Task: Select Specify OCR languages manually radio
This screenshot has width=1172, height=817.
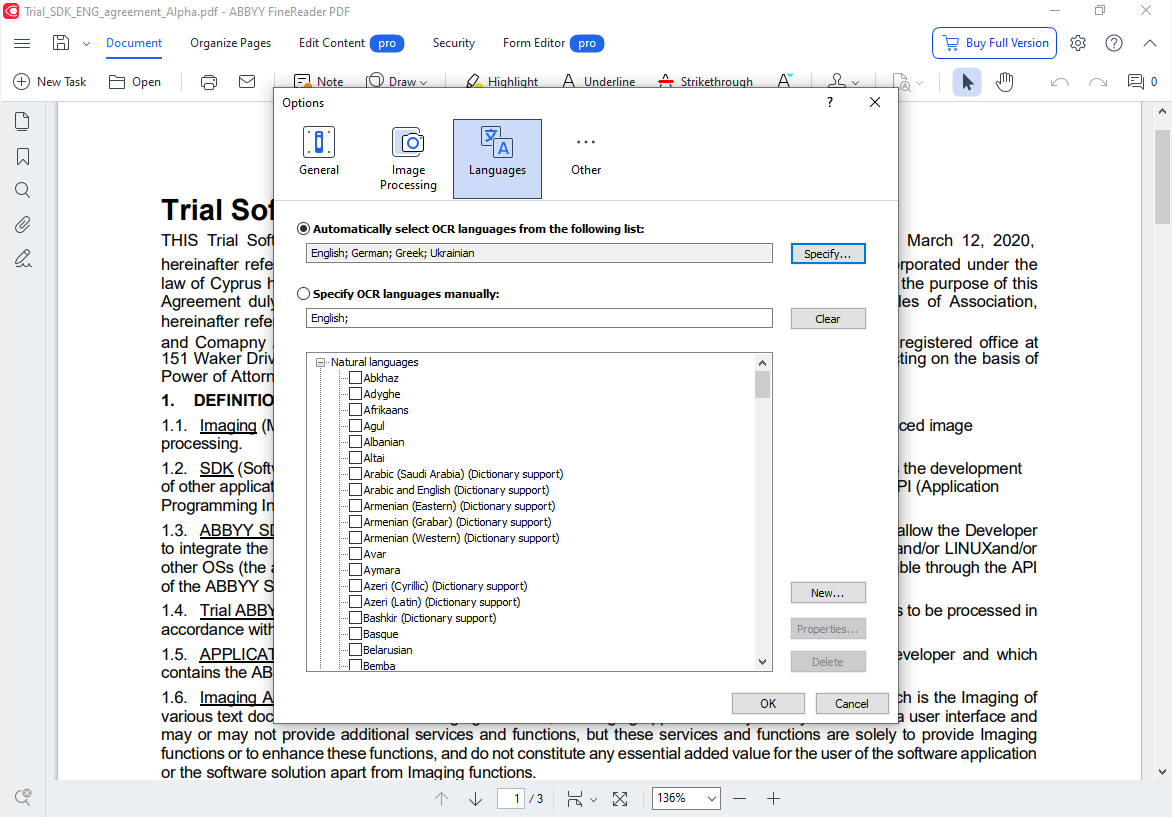Action: pos(303,294)
